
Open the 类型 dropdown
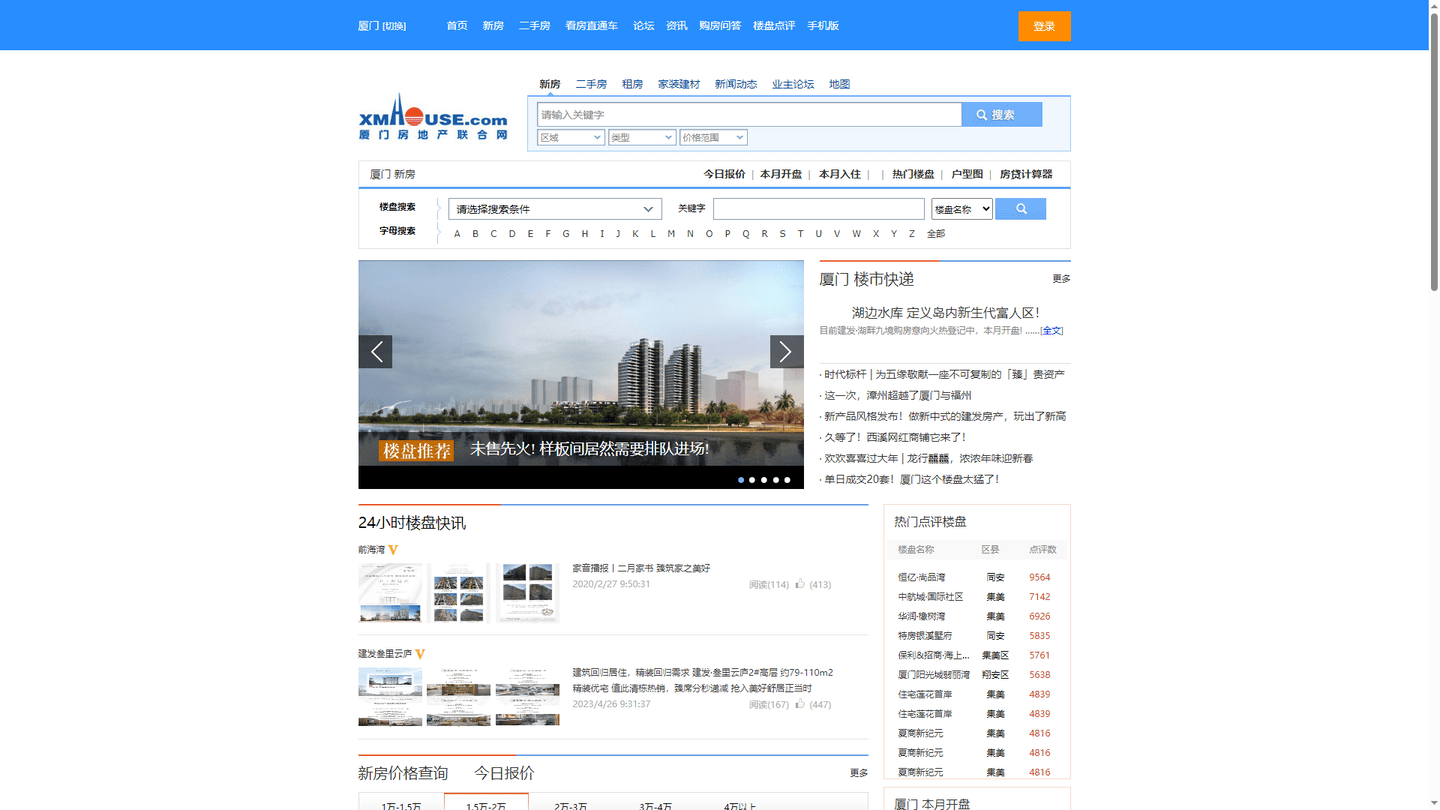coord(642,137)
